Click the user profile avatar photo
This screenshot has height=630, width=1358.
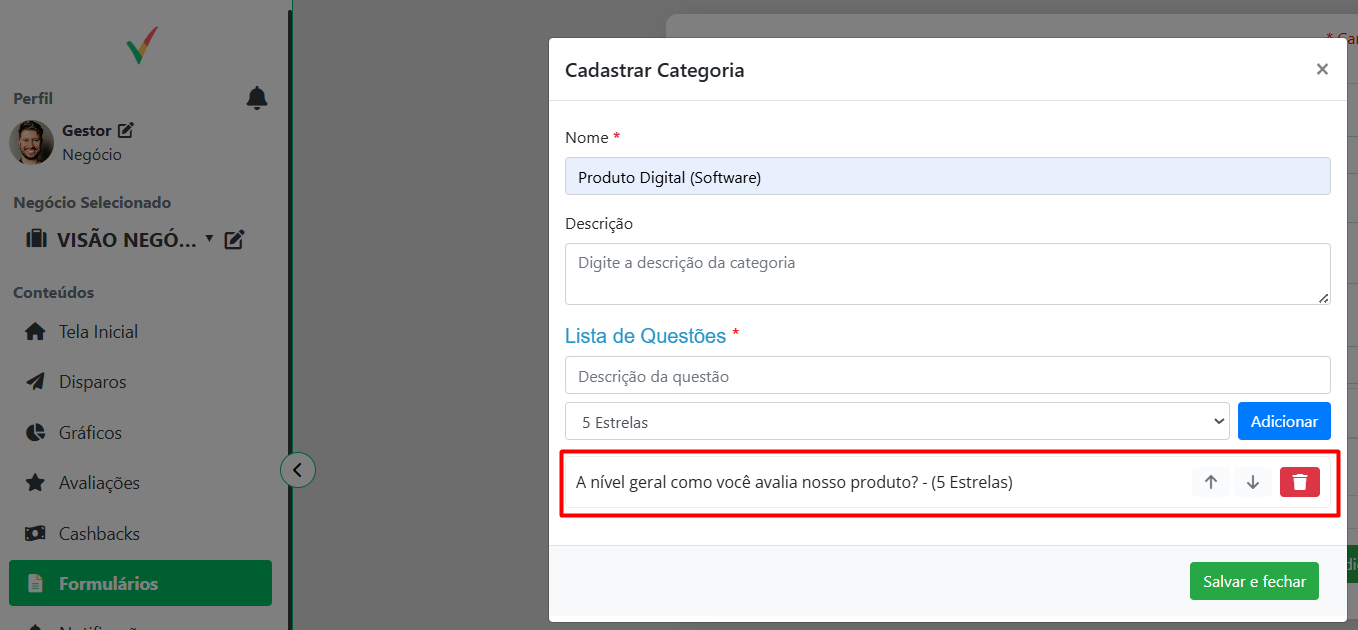(x=31, y=142)
